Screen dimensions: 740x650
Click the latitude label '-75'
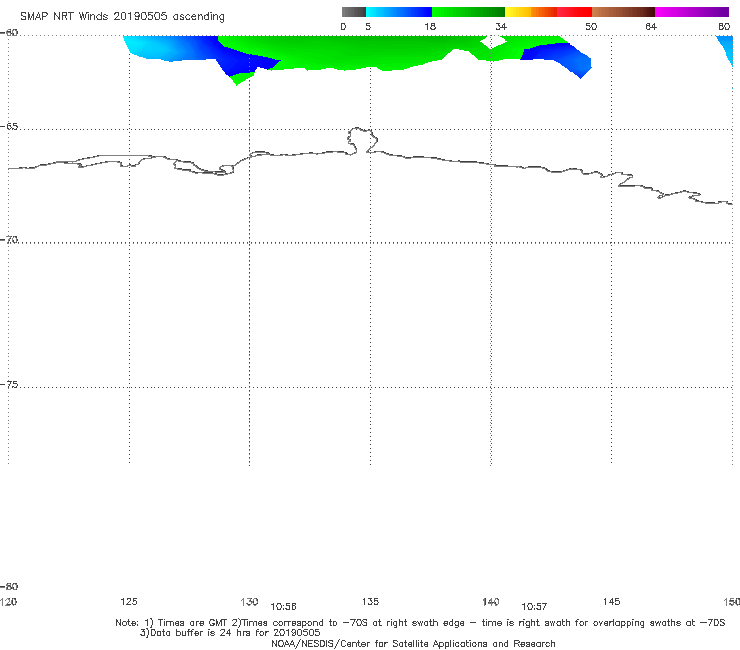9,384
